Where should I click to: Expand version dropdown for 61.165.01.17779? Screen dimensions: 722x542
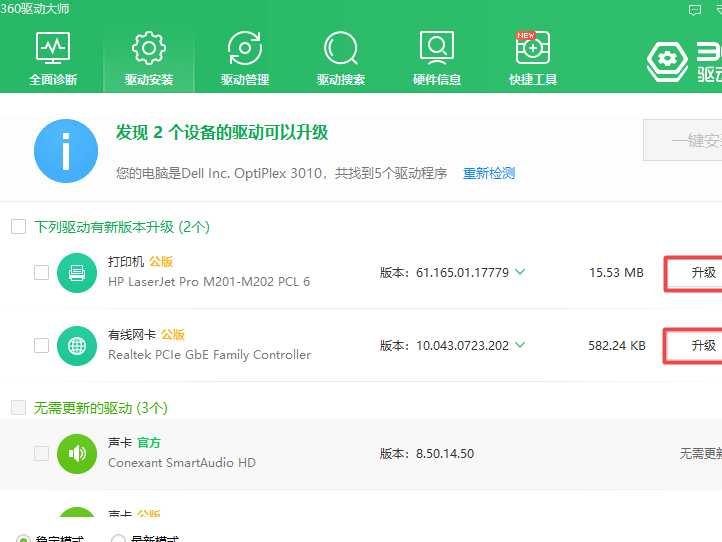coord(520,272)
